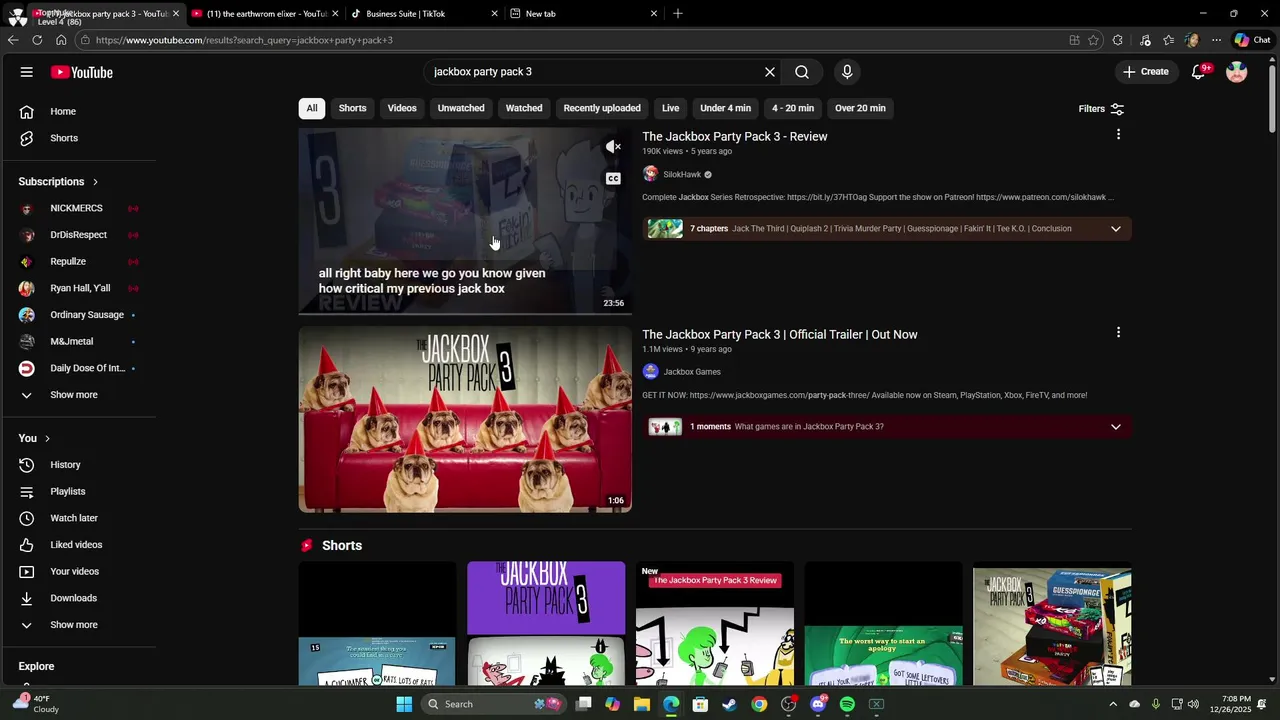The image size is (1280, 720).
Task: Start voice search with the microphone
Action: (x=847, y=72)
